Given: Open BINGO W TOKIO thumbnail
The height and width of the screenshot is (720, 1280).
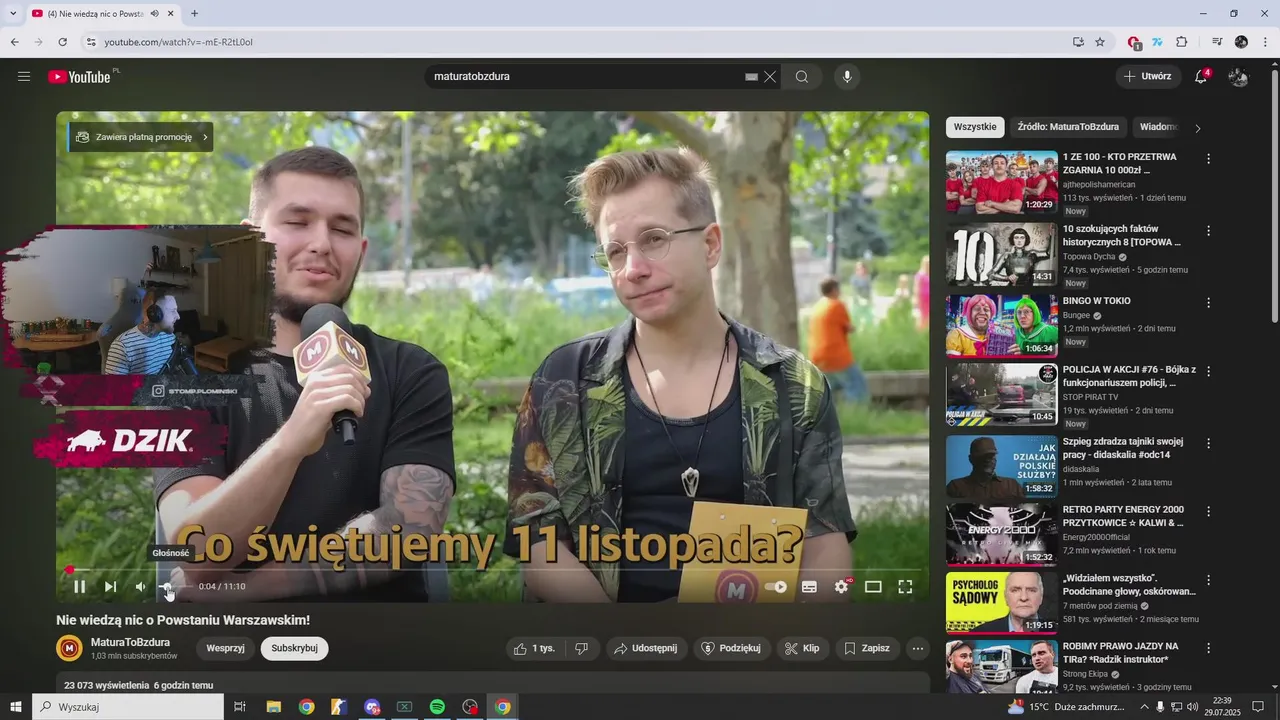Looking at the screenshot, I should click(x=1001, y=326).
